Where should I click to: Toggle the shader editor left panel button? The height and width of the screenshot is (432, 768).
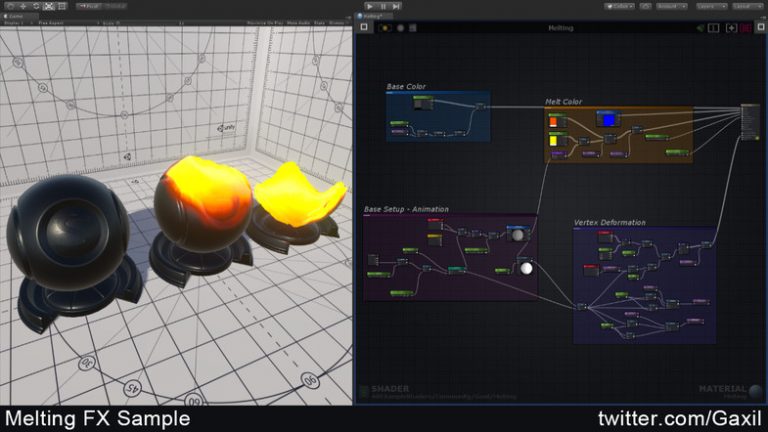364,27
